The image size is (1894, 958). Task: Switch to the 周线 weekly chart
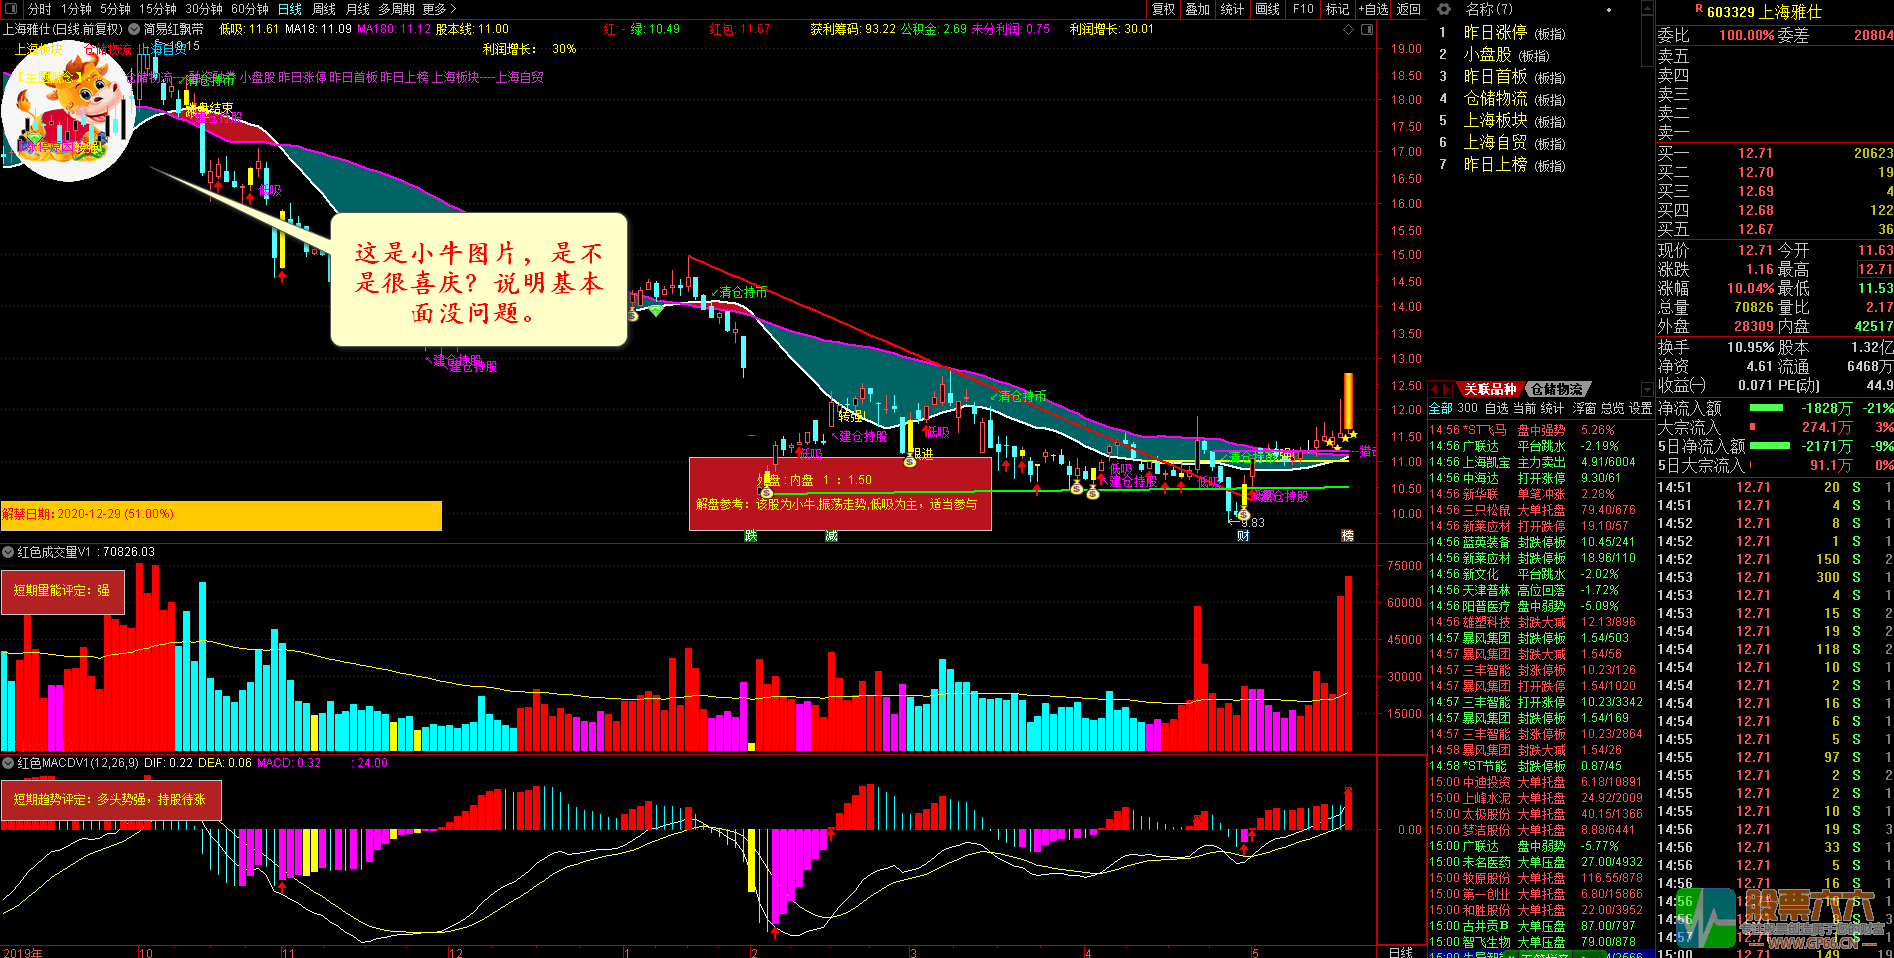pos(324,9)
